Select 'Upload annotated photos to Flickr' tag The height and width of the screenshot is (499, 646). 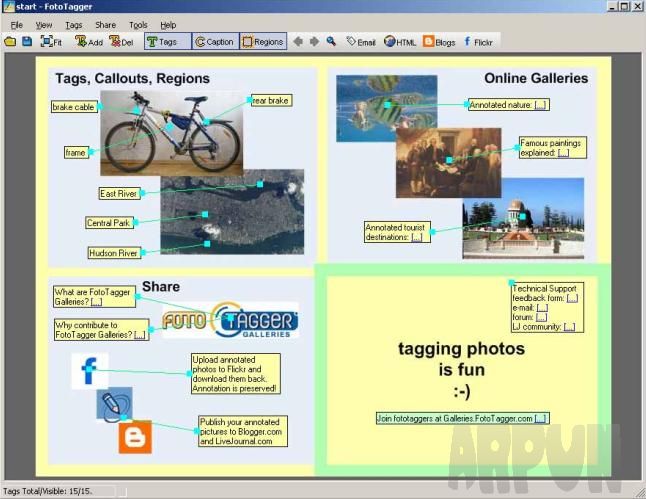[236, 374]
